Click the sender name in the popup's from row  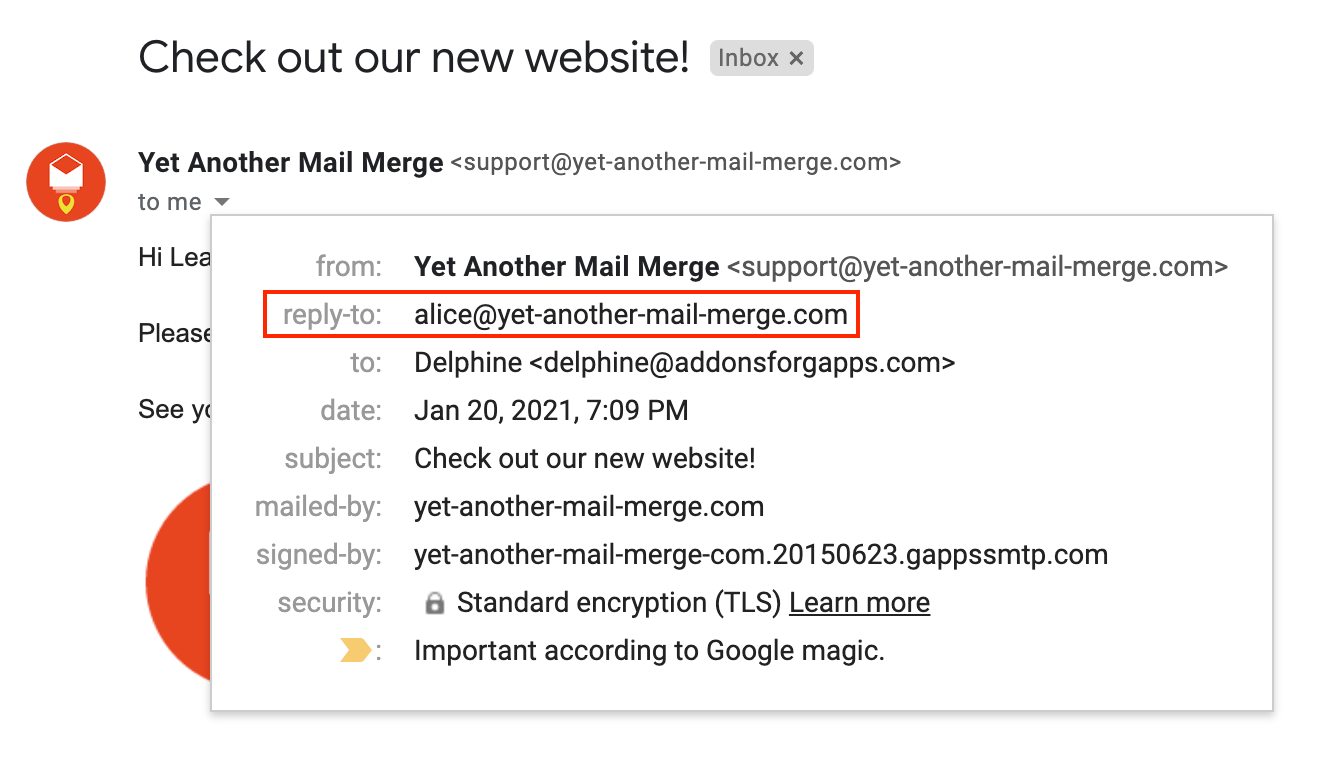click(x=566, y=267)
